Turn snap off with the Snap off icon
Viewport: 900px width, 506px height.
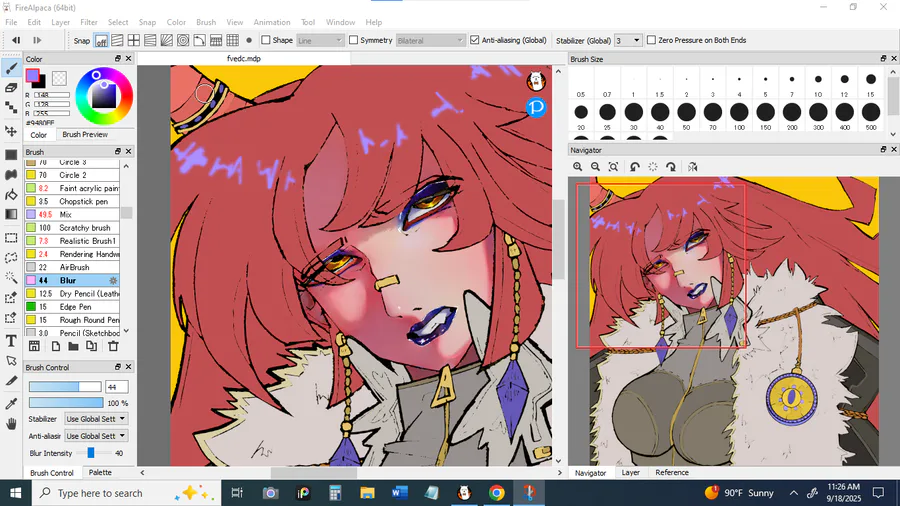(x=101, y=40)
